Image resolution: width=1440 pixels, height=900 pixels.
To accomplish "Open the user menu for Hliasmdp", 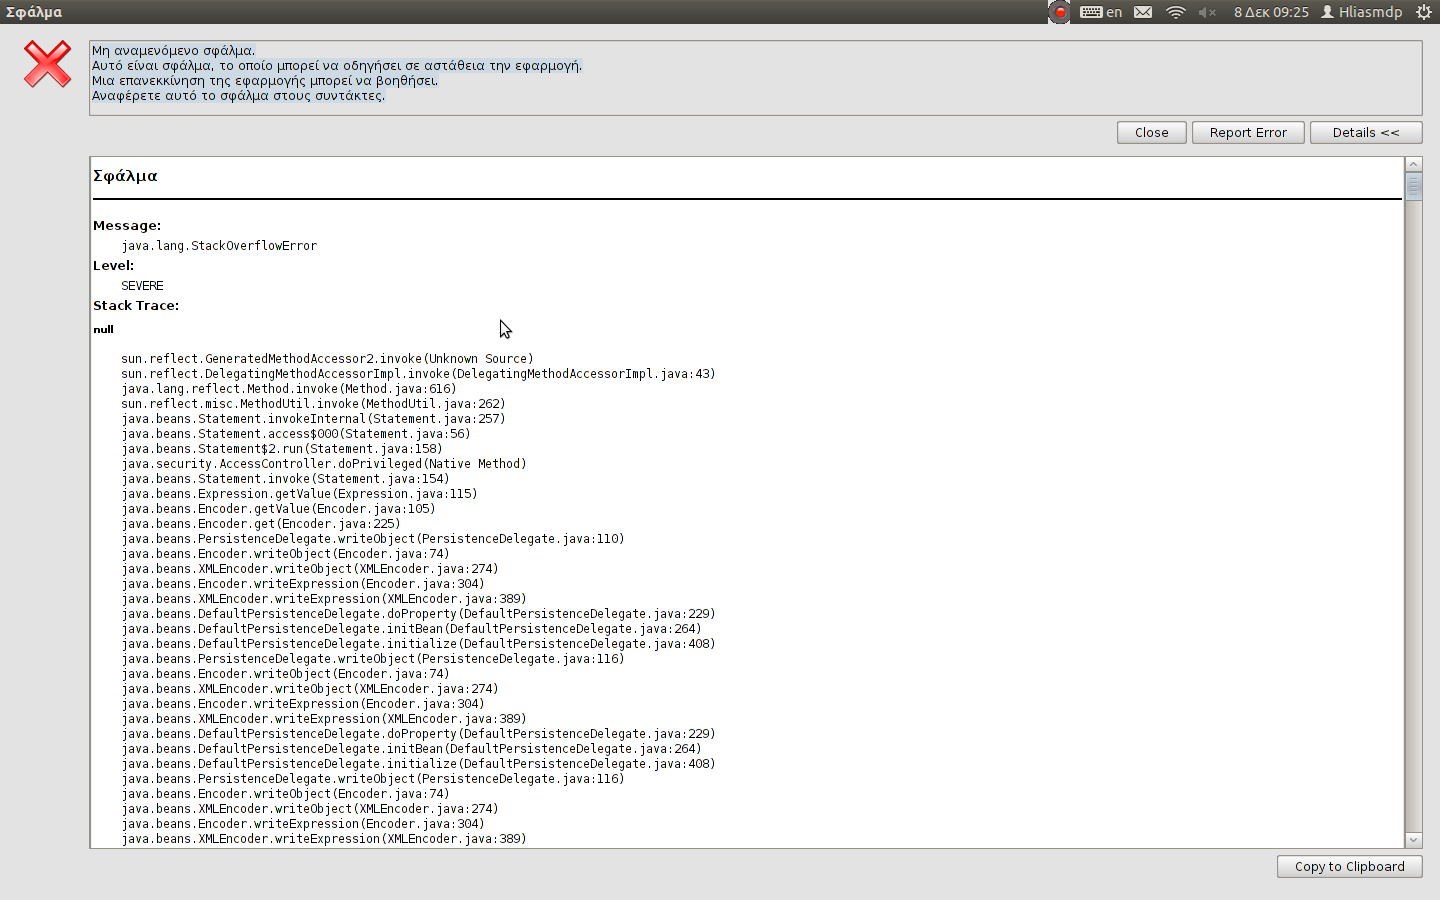I will pos(1361,12).
